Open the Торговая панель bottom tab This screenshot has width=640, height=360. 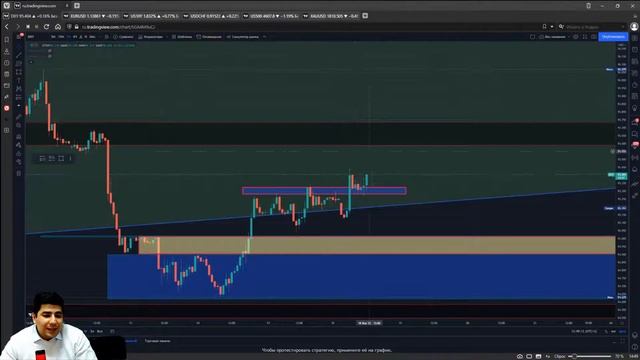tap(158, 341)
